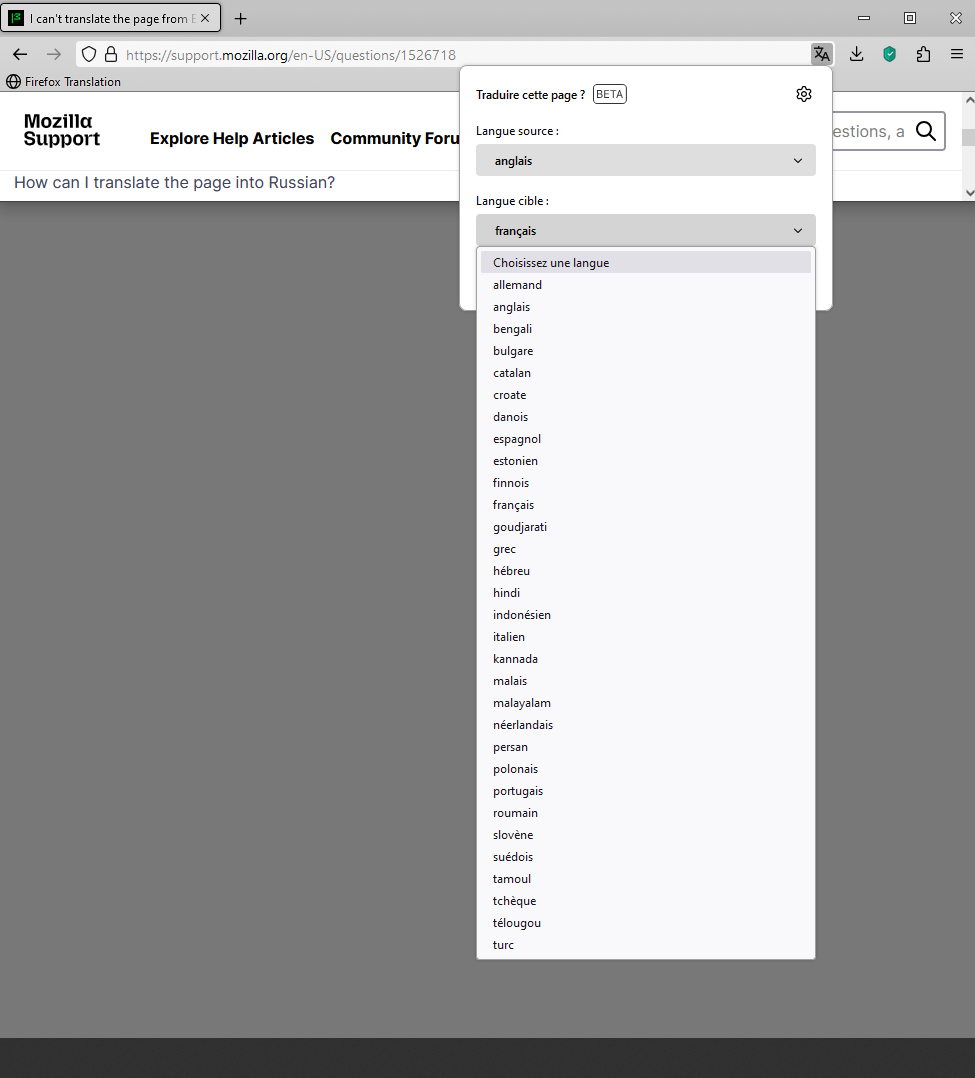Open Community Forums navigation item
This screenshot has height=1078, width=975.
pos(395,138)
